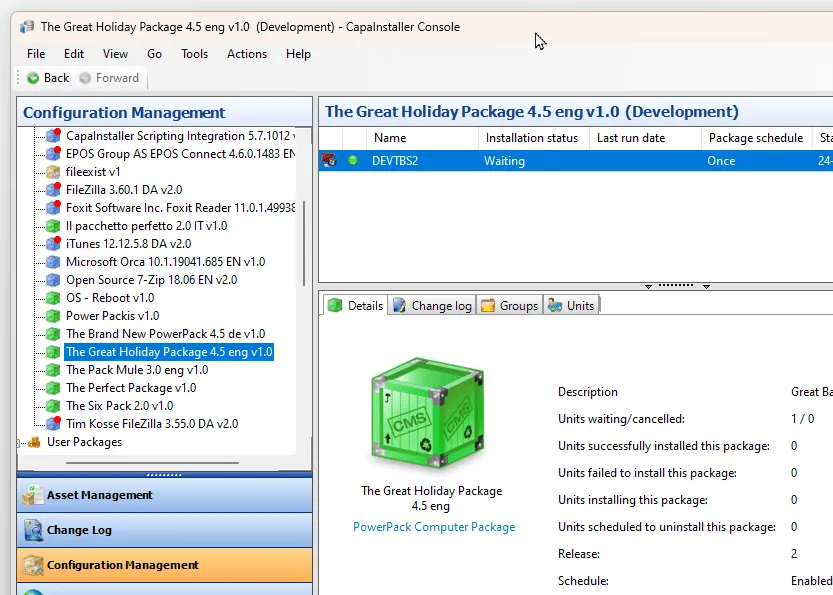833x595 pixels.
Task: Click the User Packages folder icon
Action: coord(35,442)
